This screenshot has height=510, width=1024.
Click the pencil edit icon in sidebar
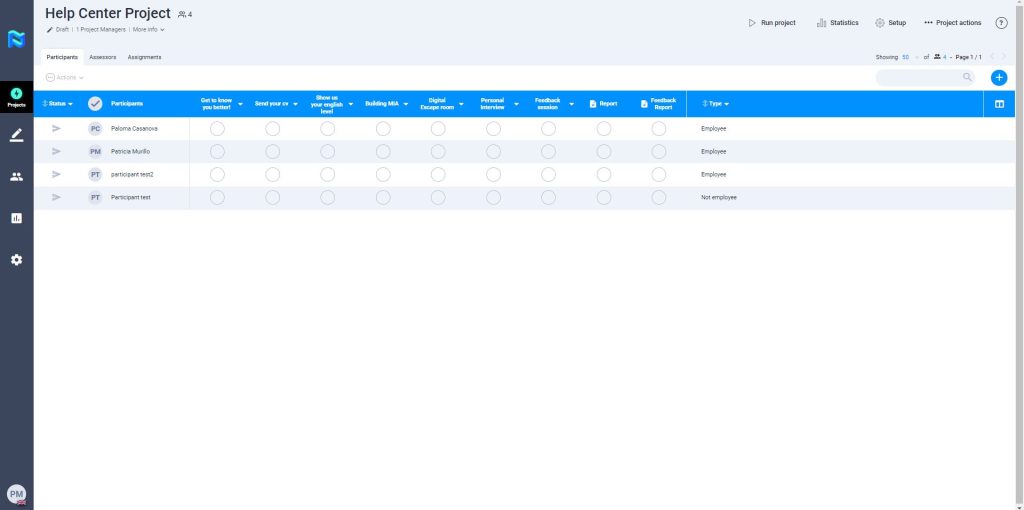[x=16, y=136]
